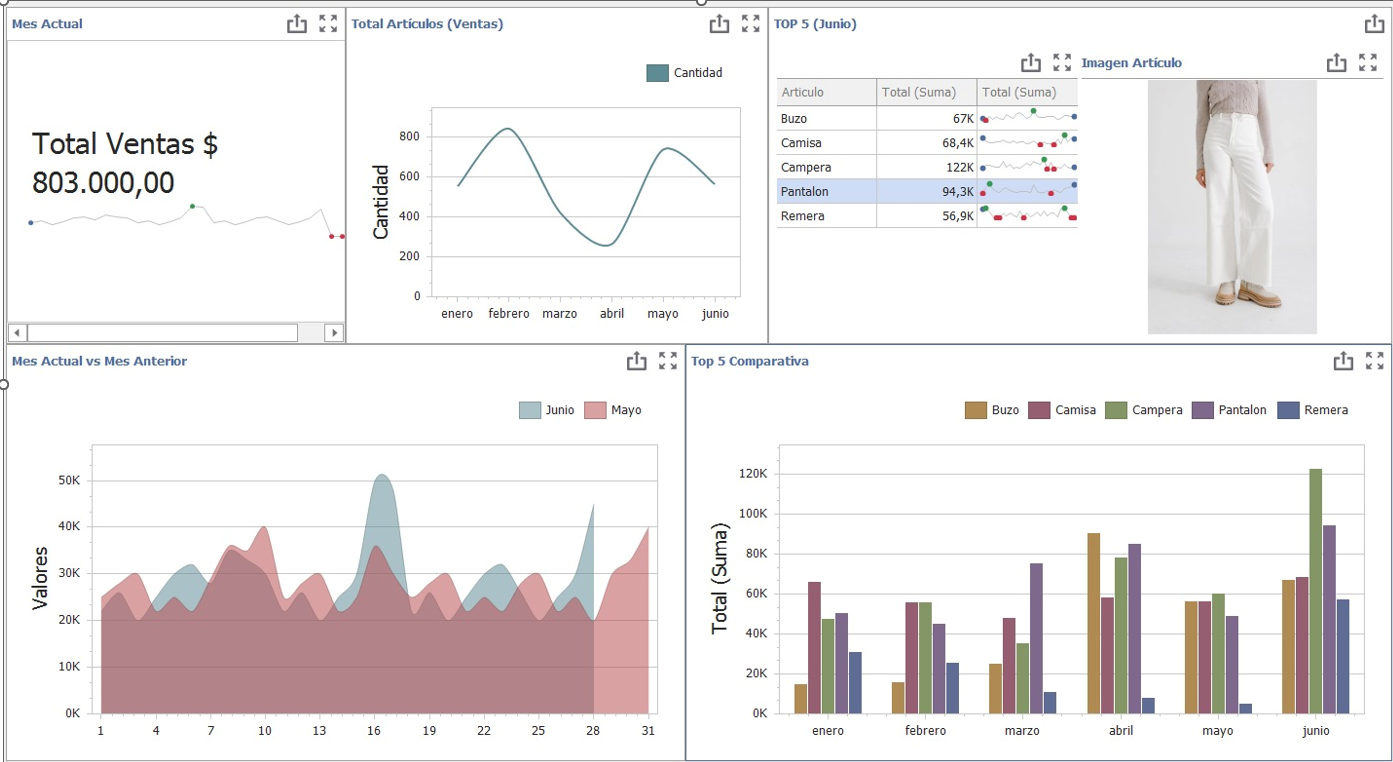
Task: Click the sparkline in the Campera row
Action: click(x=1028, y=167)
